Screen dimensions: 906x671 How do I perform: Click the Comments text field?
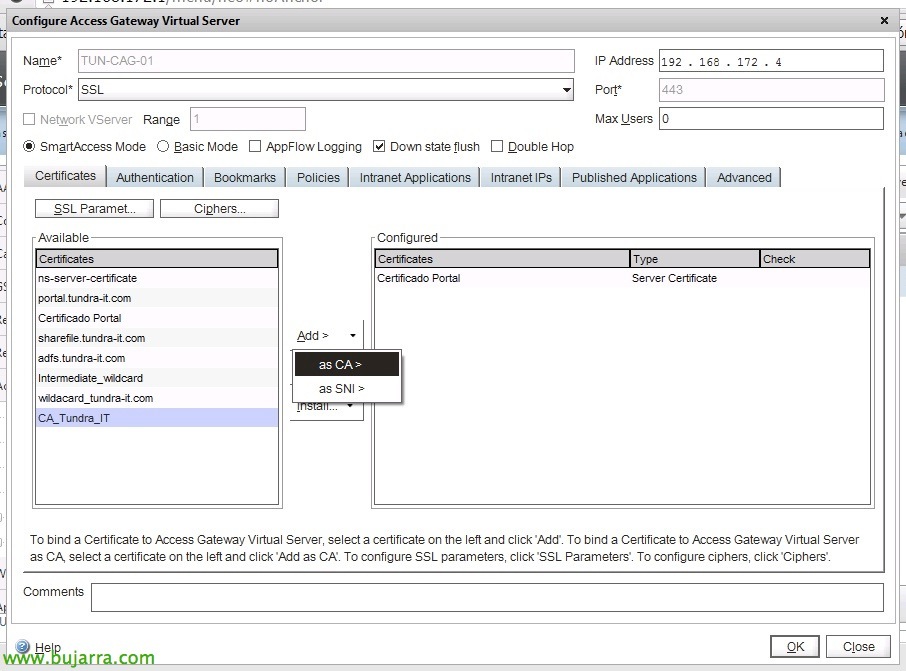tap(487, 597)
